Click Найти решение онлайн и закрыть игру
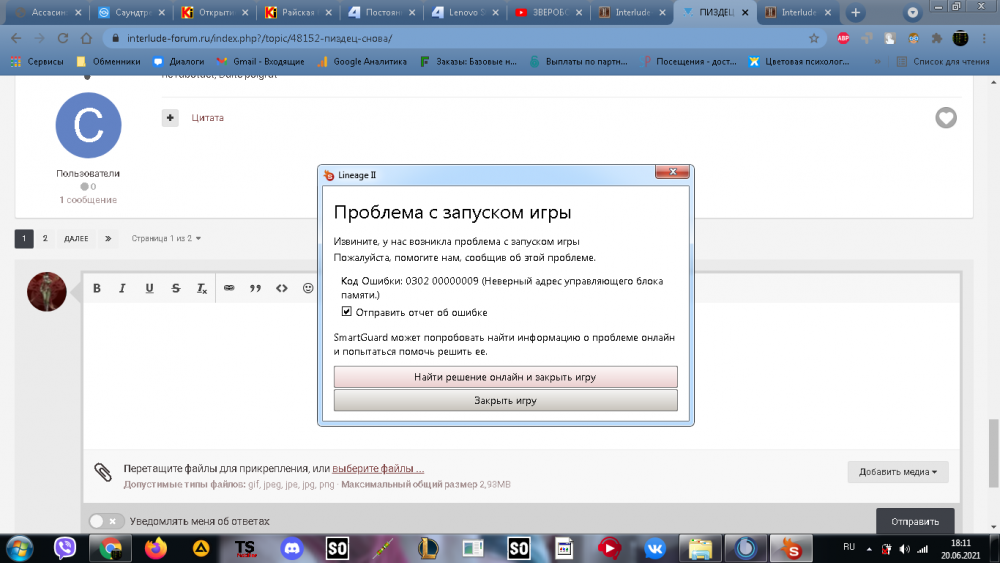The width and height of the screenshot is (1000, 563). pyautogui.click(x=505, y=377)
